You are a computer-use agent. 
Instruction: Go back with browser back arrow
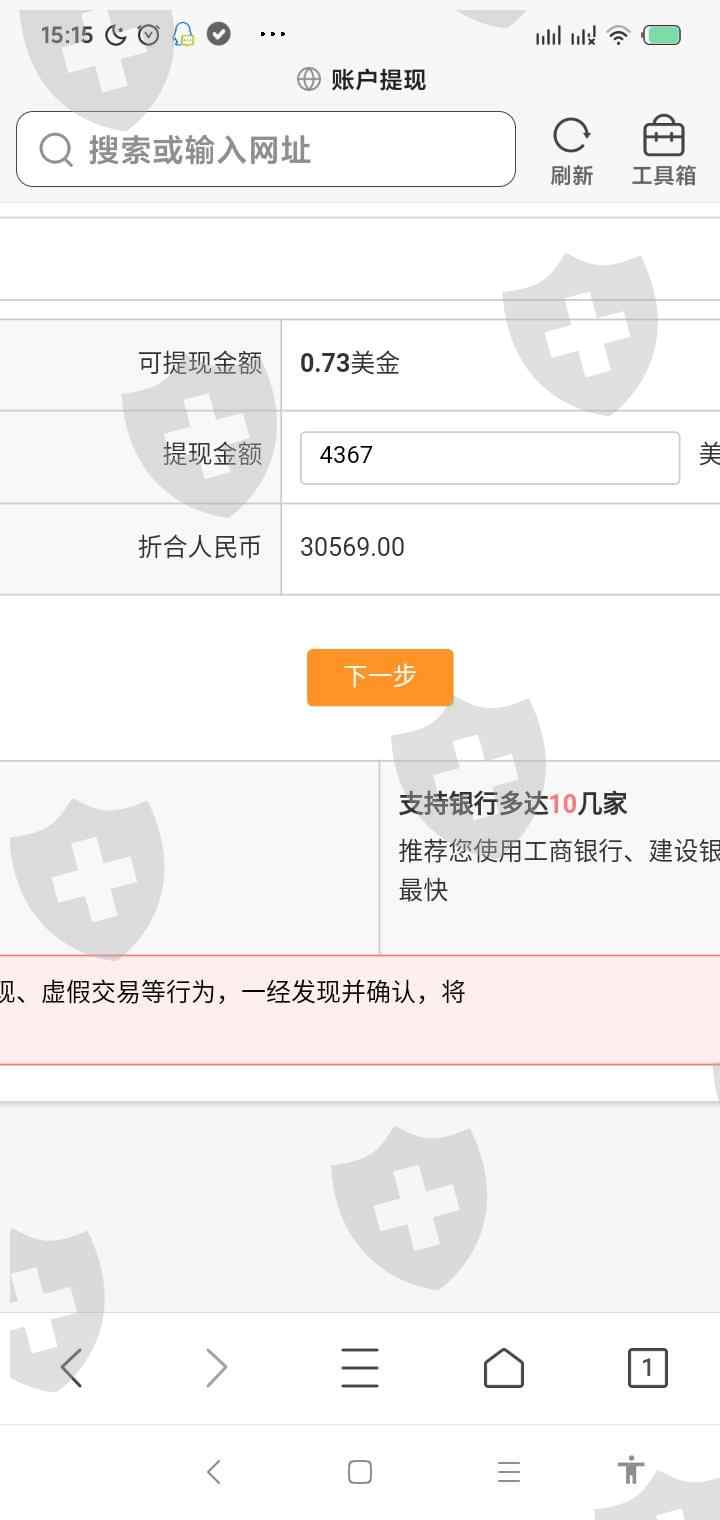click(x=71, y=1367)
